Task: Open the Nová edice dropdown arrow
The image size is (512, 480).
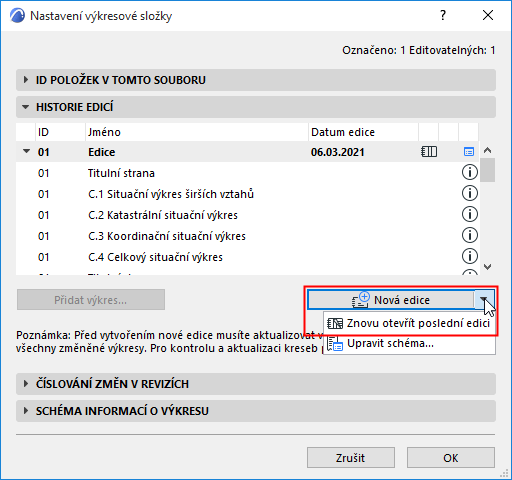Action: coord(483,300)
